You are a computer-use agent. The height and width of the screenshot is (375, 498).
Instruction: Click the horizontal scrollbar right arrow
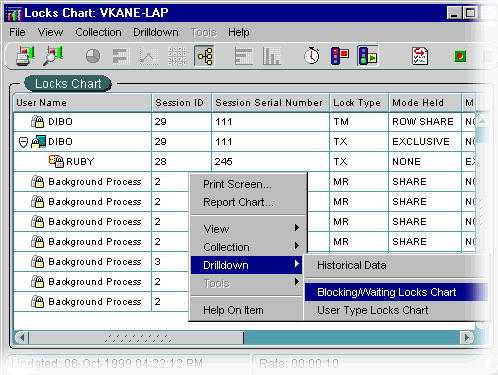pyautogui.click(x=467, y=338)
